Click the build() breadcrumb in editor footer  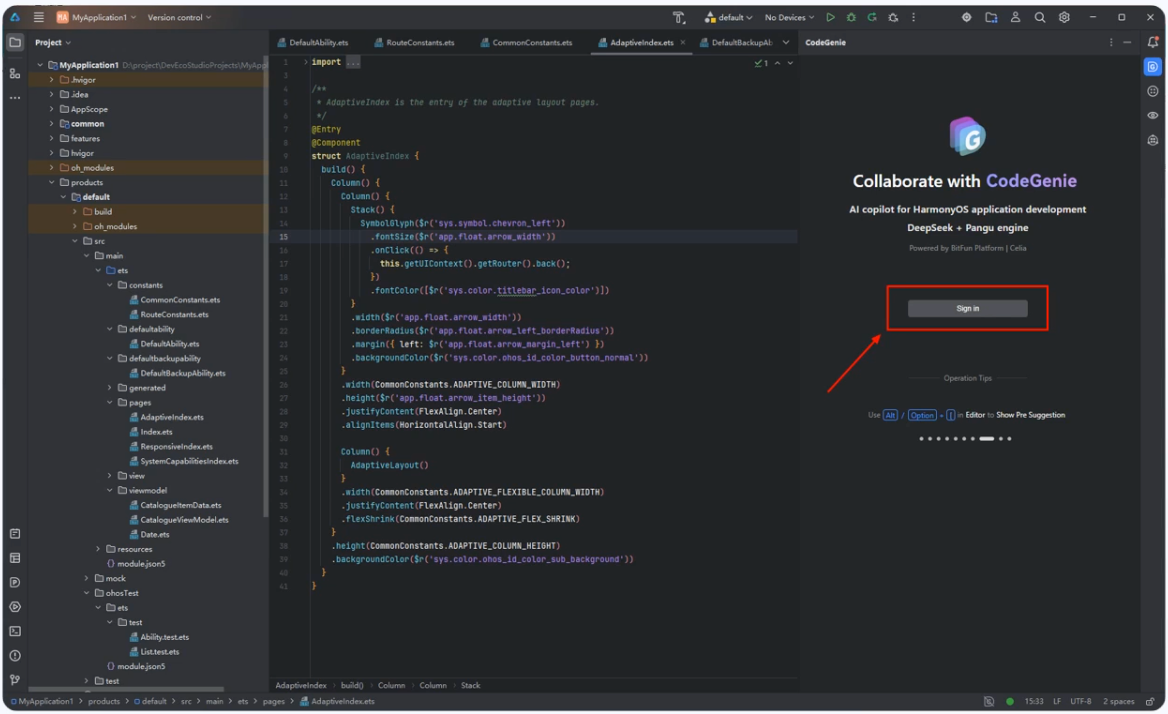pos(352,686)
